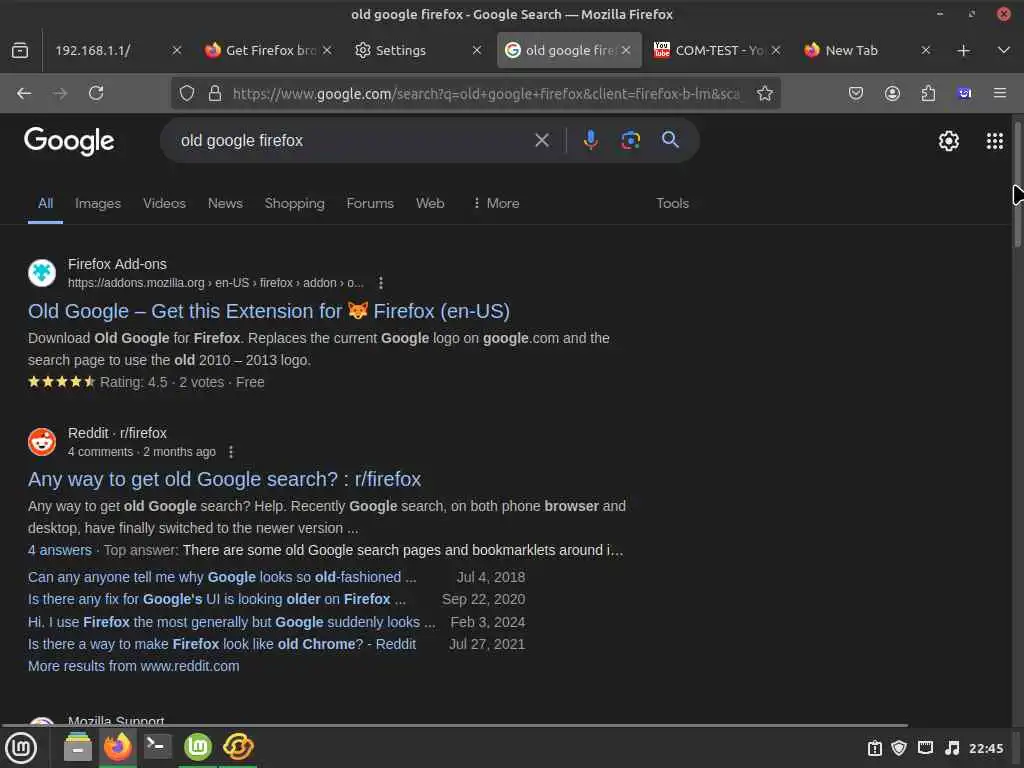The height and width of the screenshot is (768, 1024).
Task: Open the Old Google Extension for Firefox result
Action: pyautogui.click(x=268, y=311)
